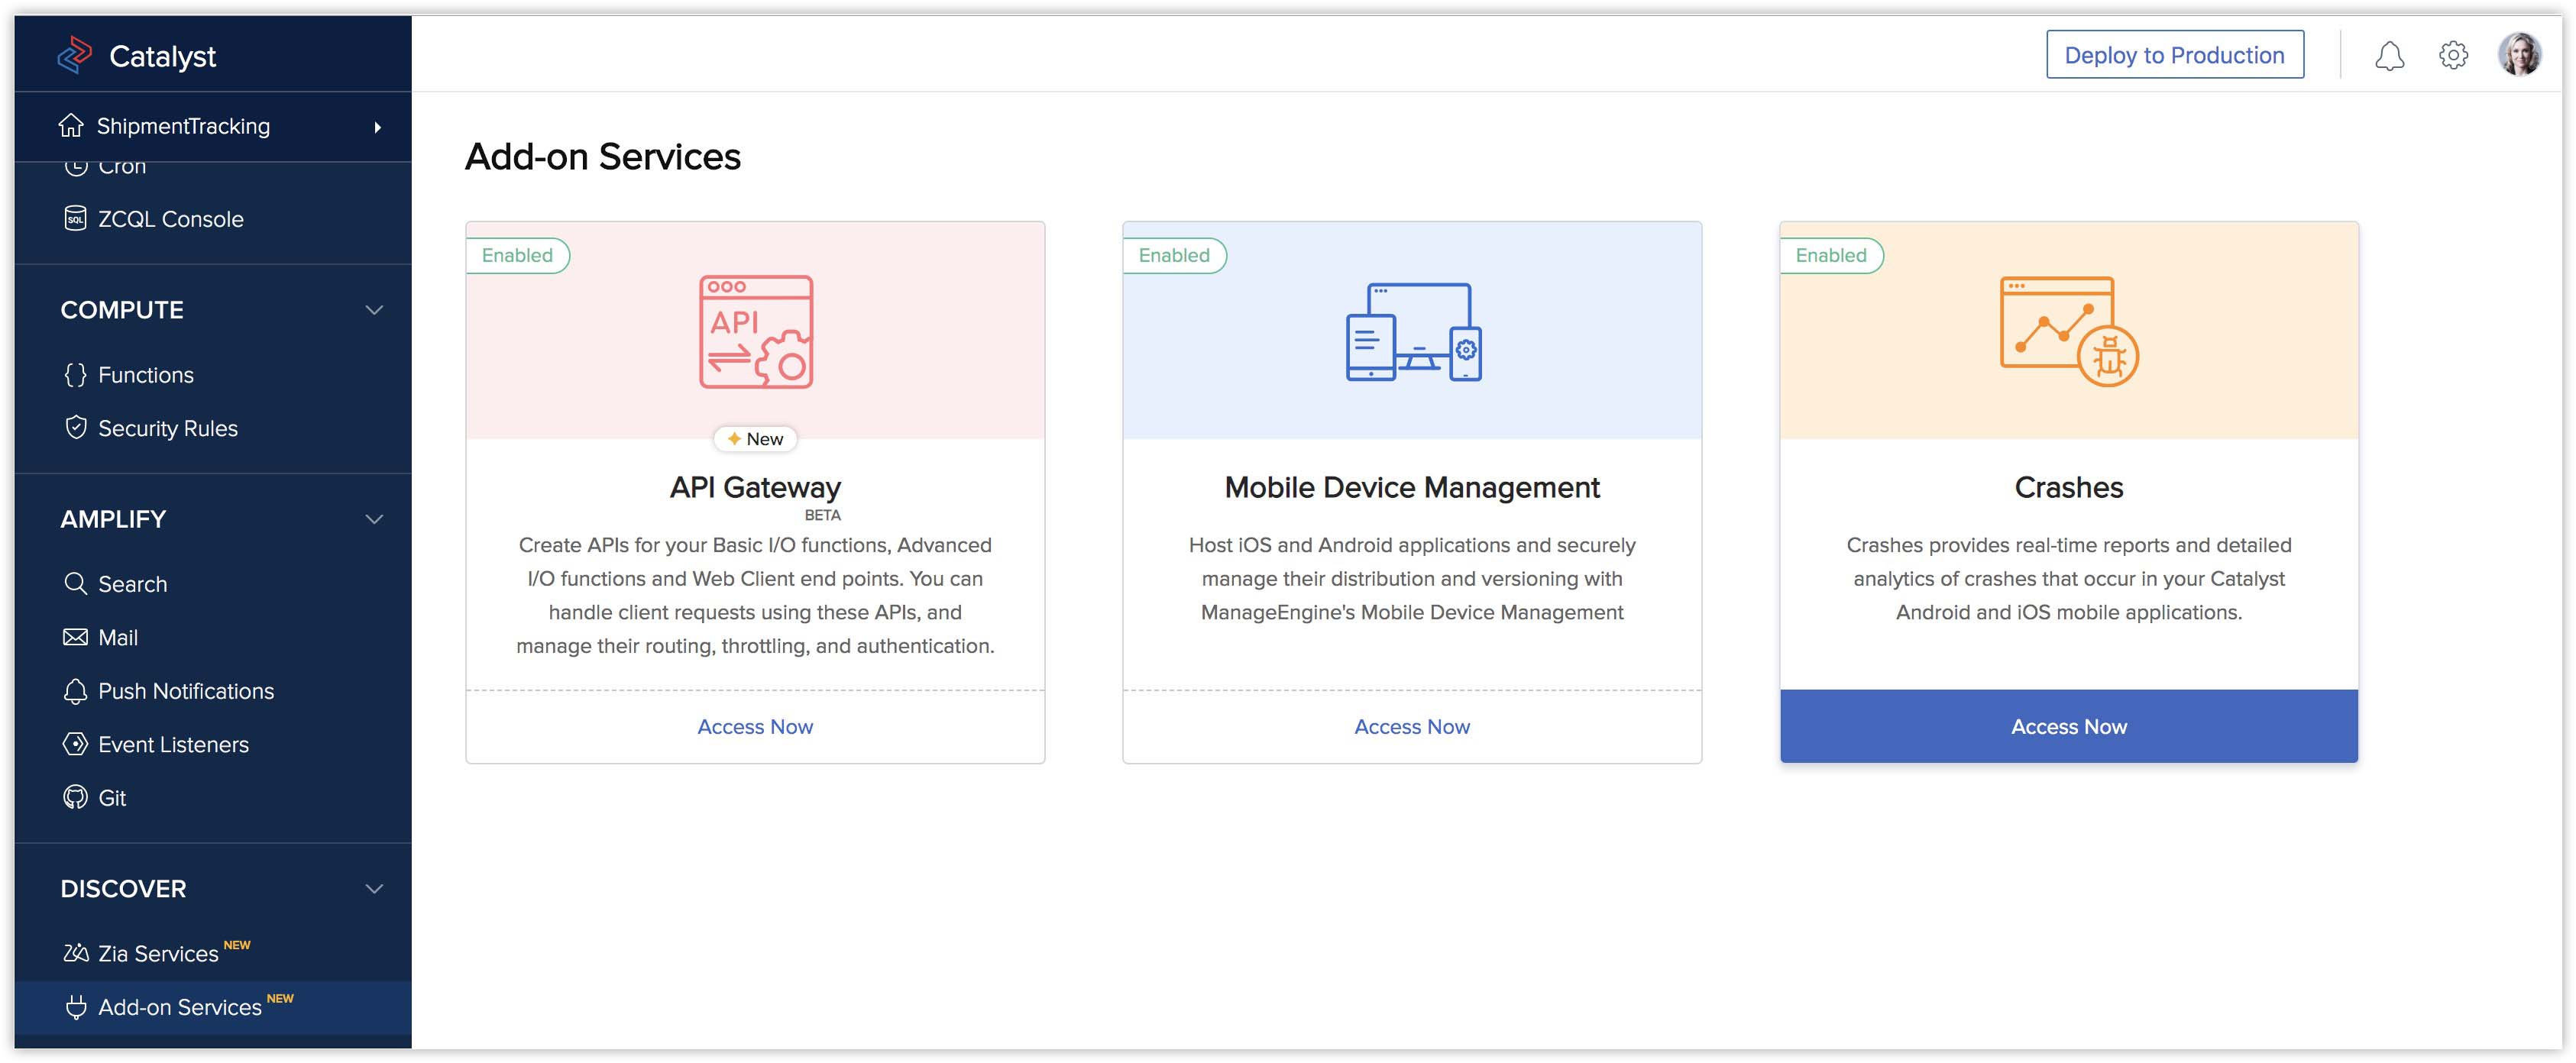2576x1063 pixels.
Task: Click Access Now under Crashes
Action: 2068,726
